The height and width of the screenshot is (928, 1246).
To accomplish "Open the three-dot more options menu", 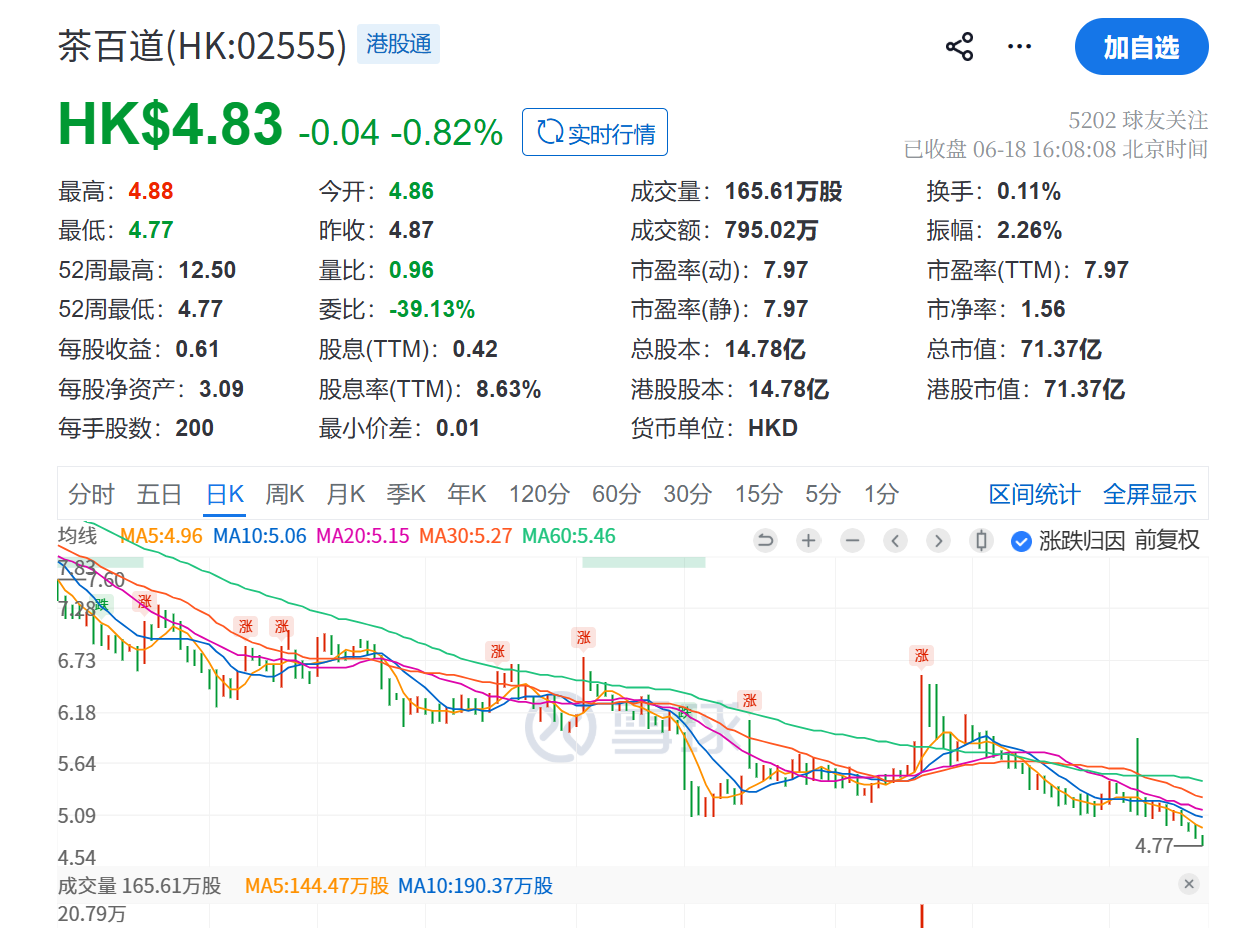I will [x=1019, y=47].
